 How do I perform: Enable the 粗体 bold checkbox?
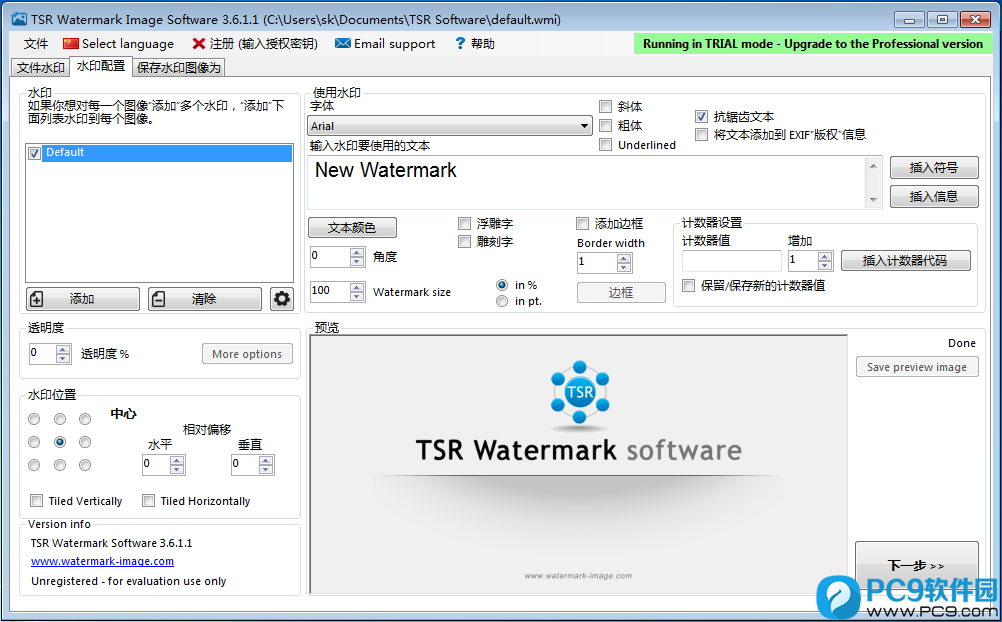pyautogui.click(x=605, y=126)
